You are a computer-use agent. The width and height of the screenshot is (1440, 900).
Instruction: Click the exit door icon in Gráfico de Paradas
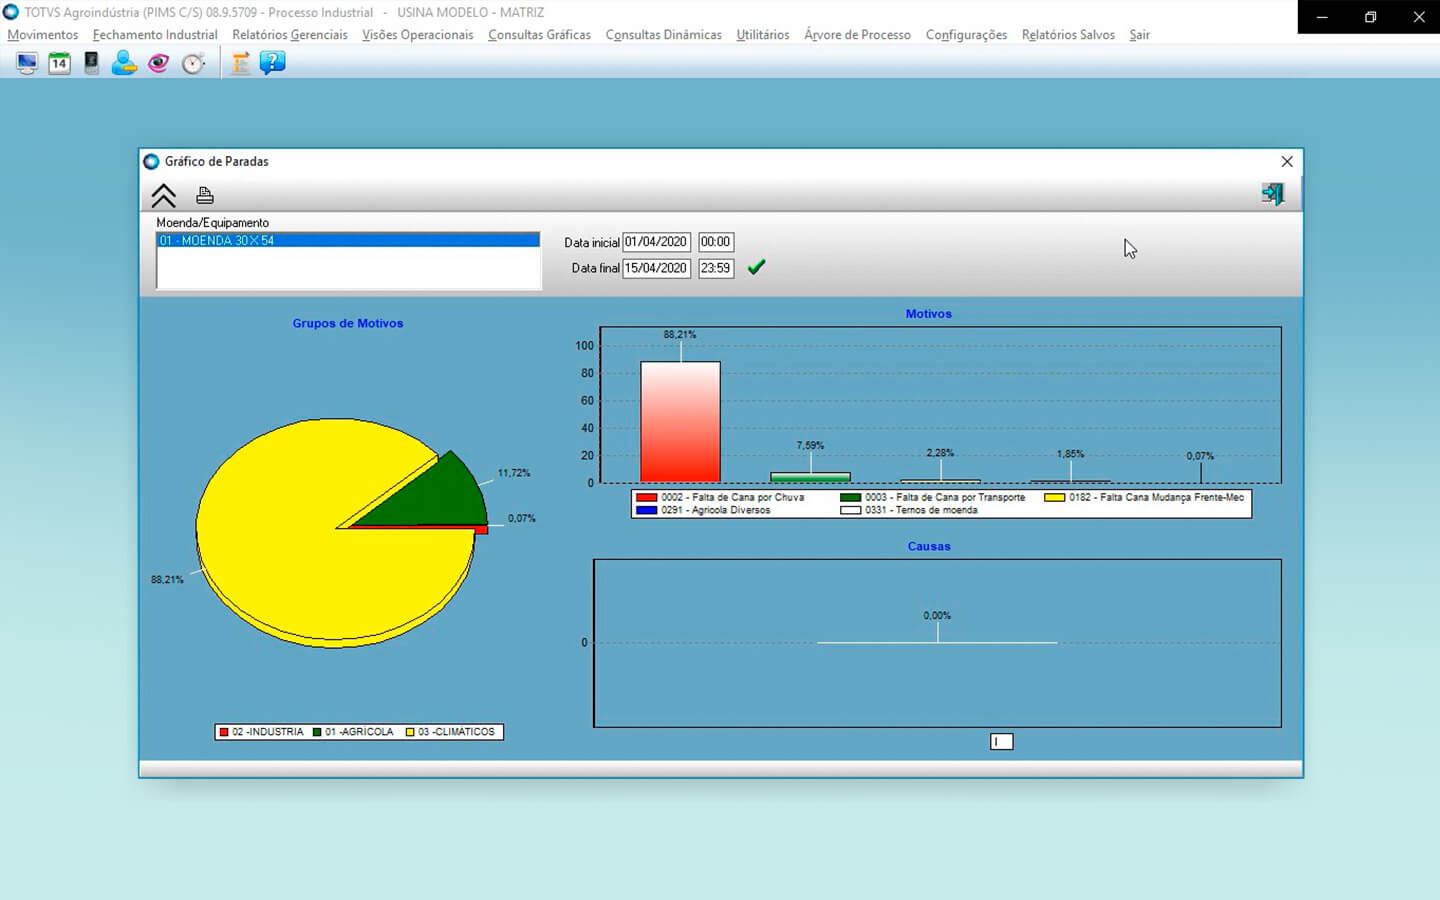1272,194
